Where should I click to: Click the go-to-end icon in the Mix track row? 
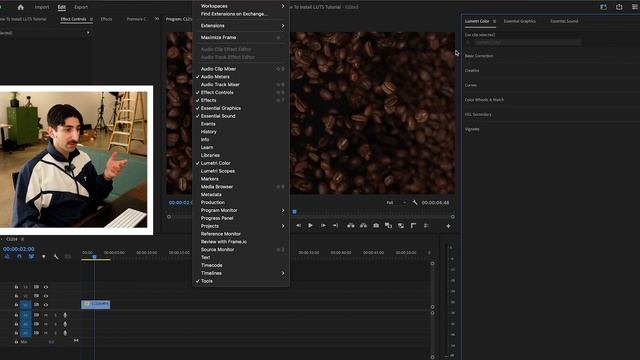point(76,340)
